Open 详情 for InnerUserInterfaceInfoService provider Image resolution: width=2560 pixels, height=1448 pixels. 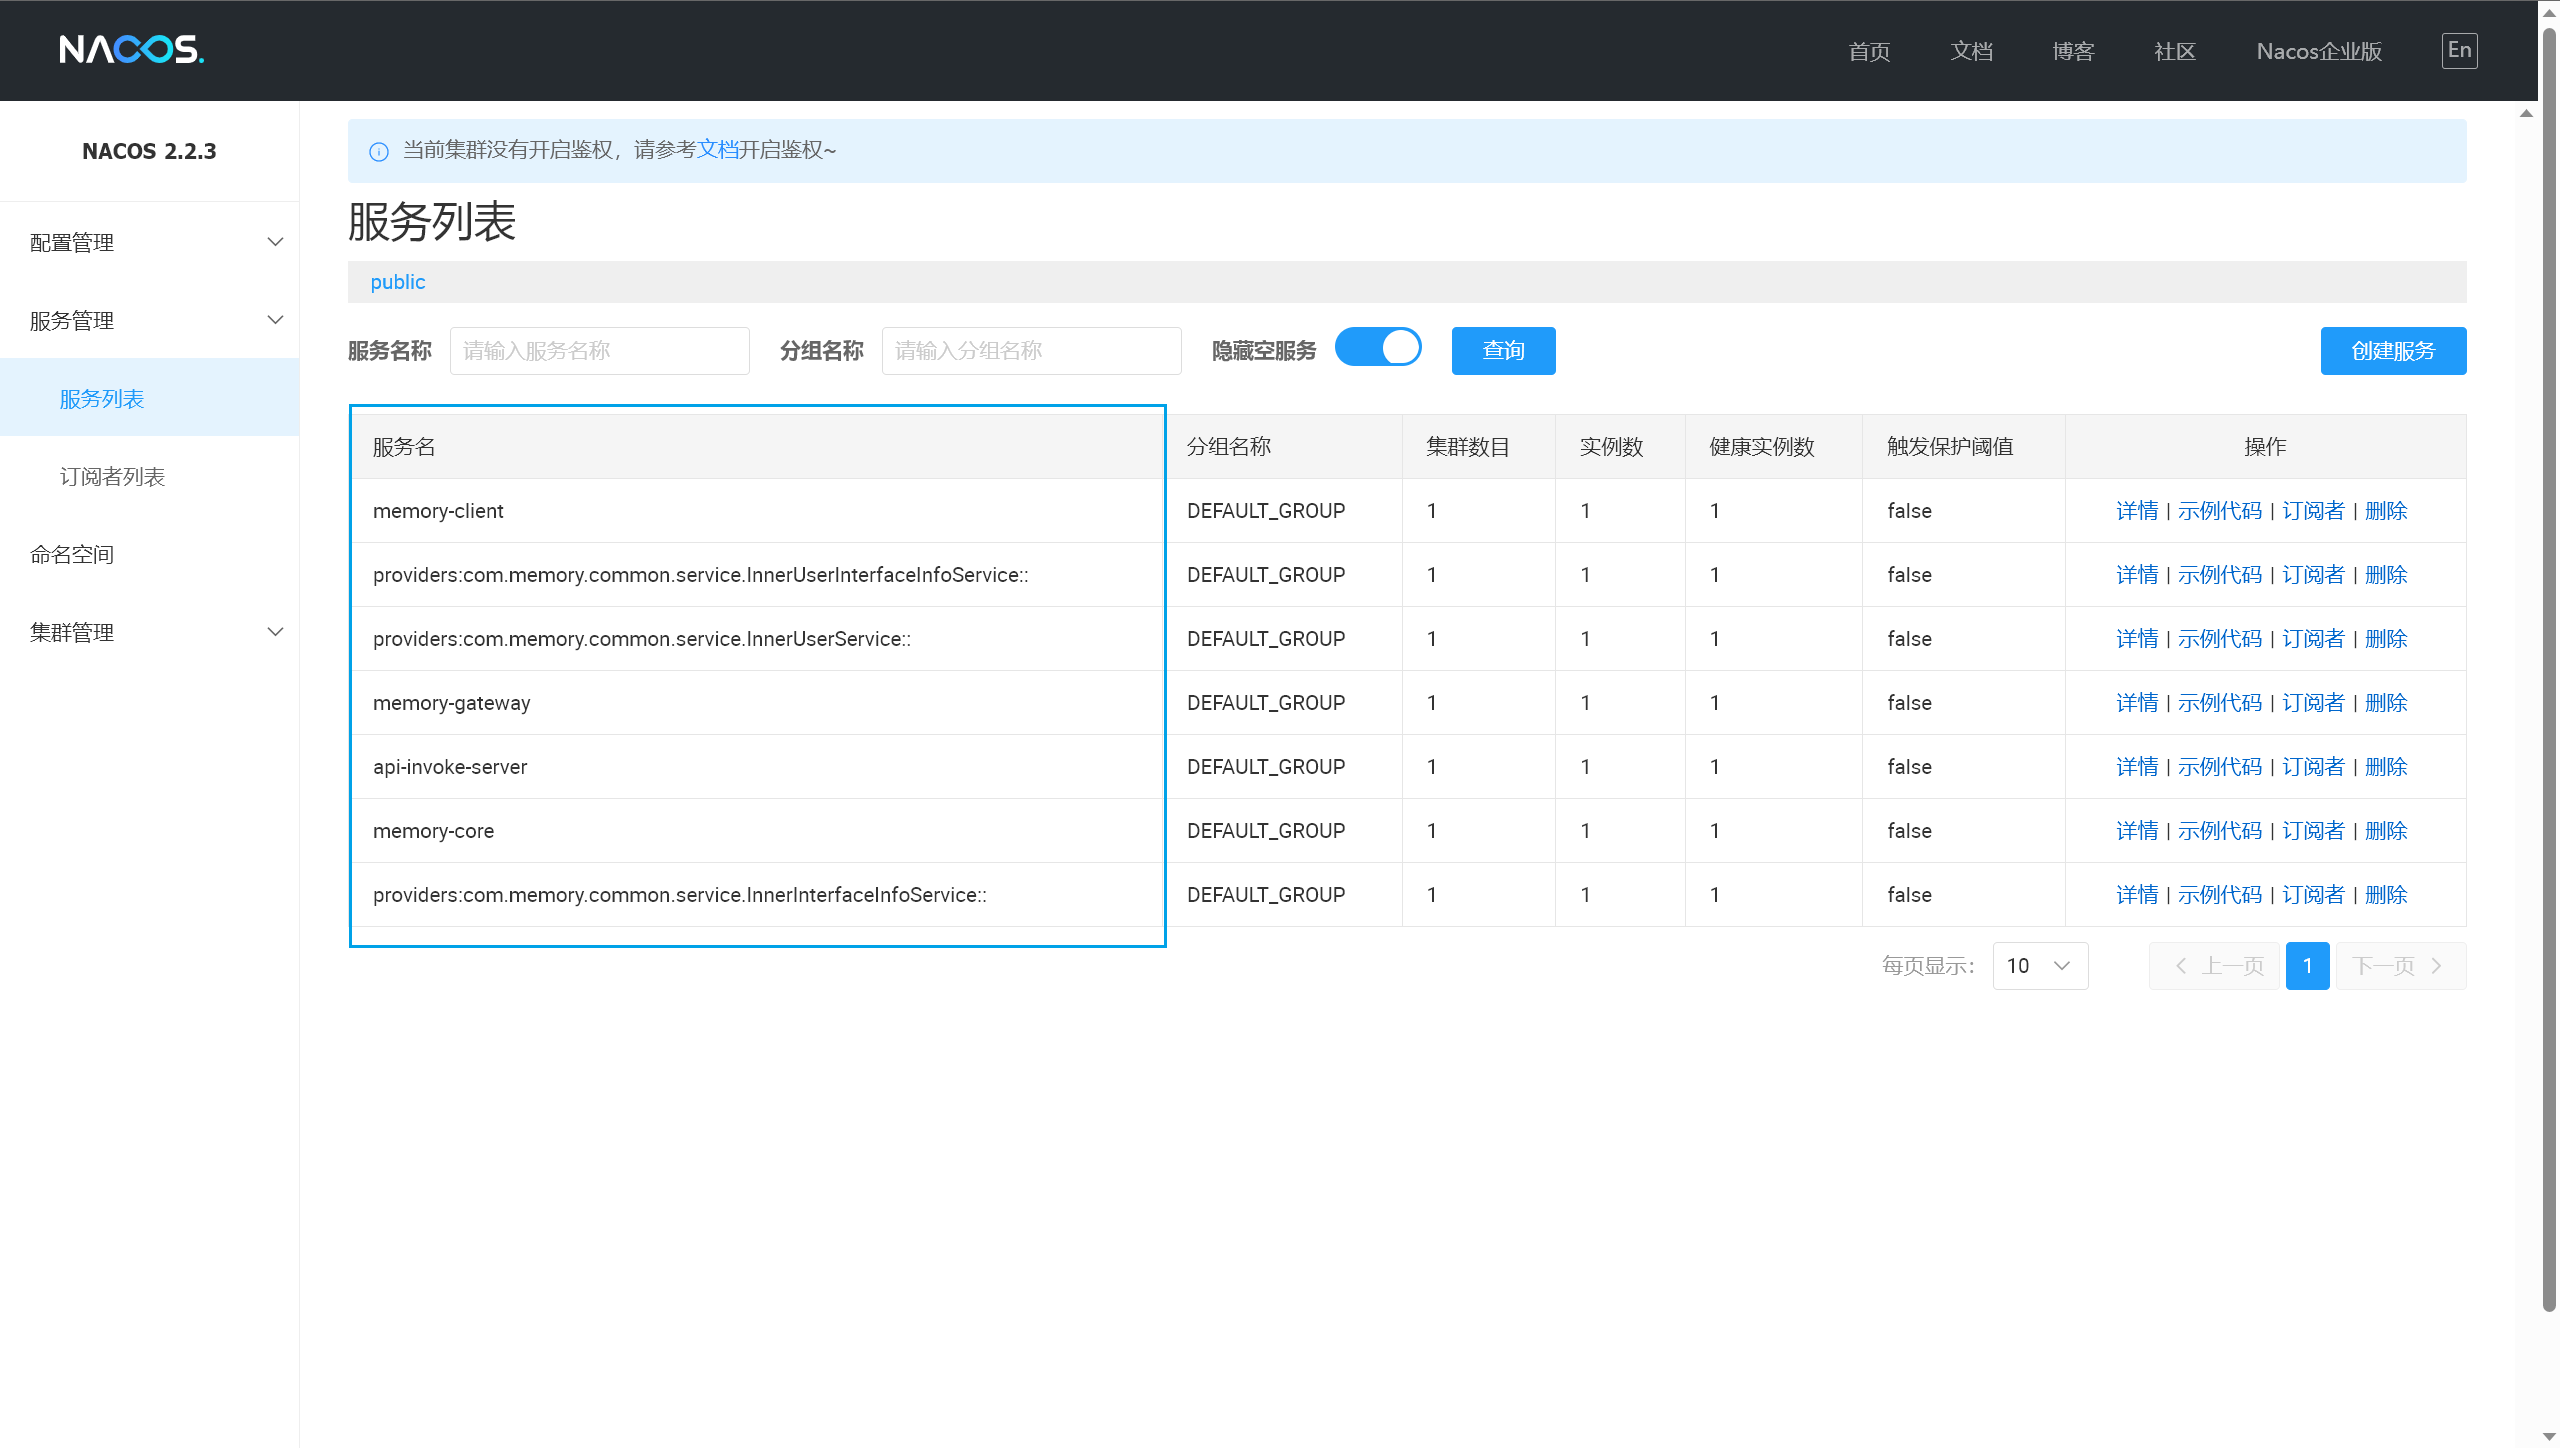[x=2137, y=575]
